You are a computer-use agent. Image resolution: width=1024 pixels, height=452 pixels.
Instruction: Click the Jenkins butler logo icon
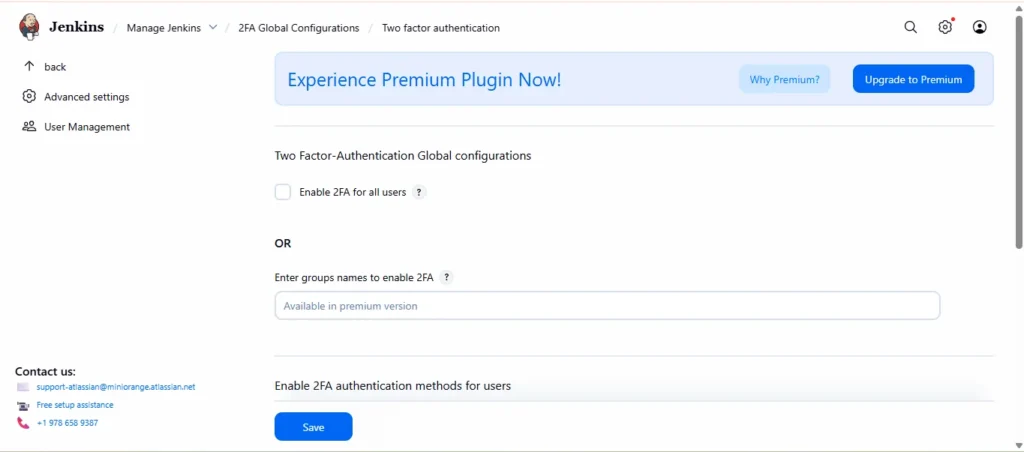click(29, 27)
